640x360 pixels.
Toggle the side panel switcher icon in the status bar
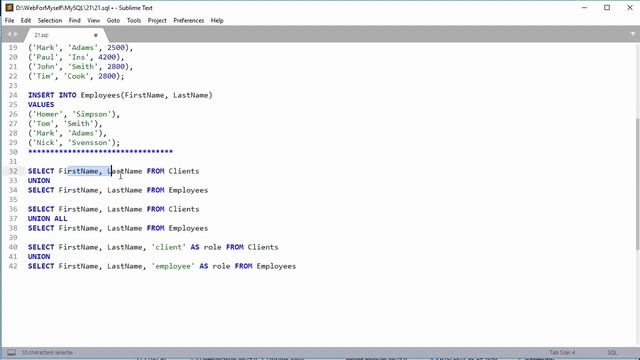click(11, 352)
